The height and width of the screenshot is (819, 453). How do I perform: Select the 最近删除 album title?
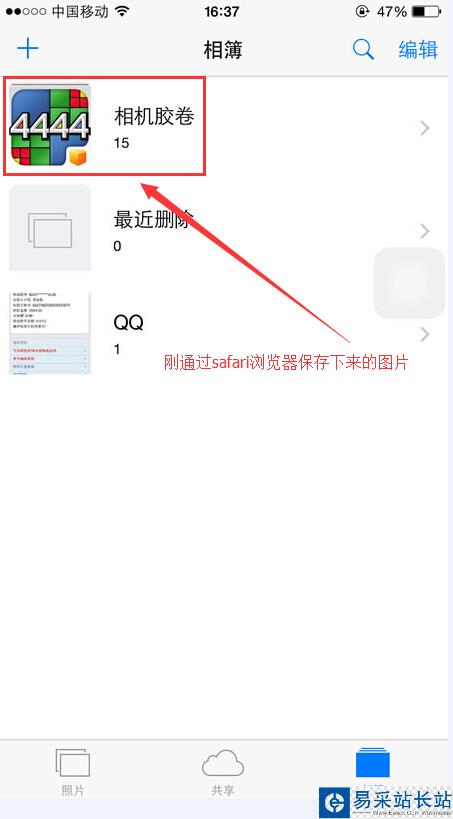(x=154, y=219)
